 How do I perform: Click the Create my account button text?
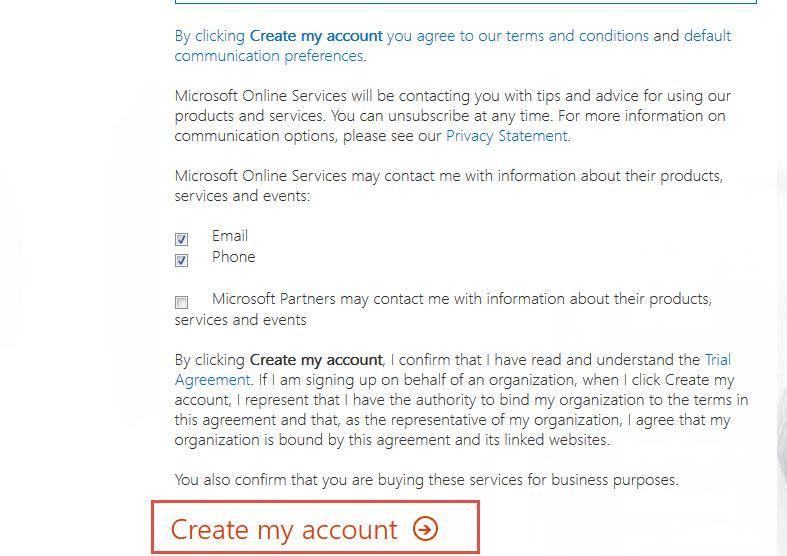[284, 529]
